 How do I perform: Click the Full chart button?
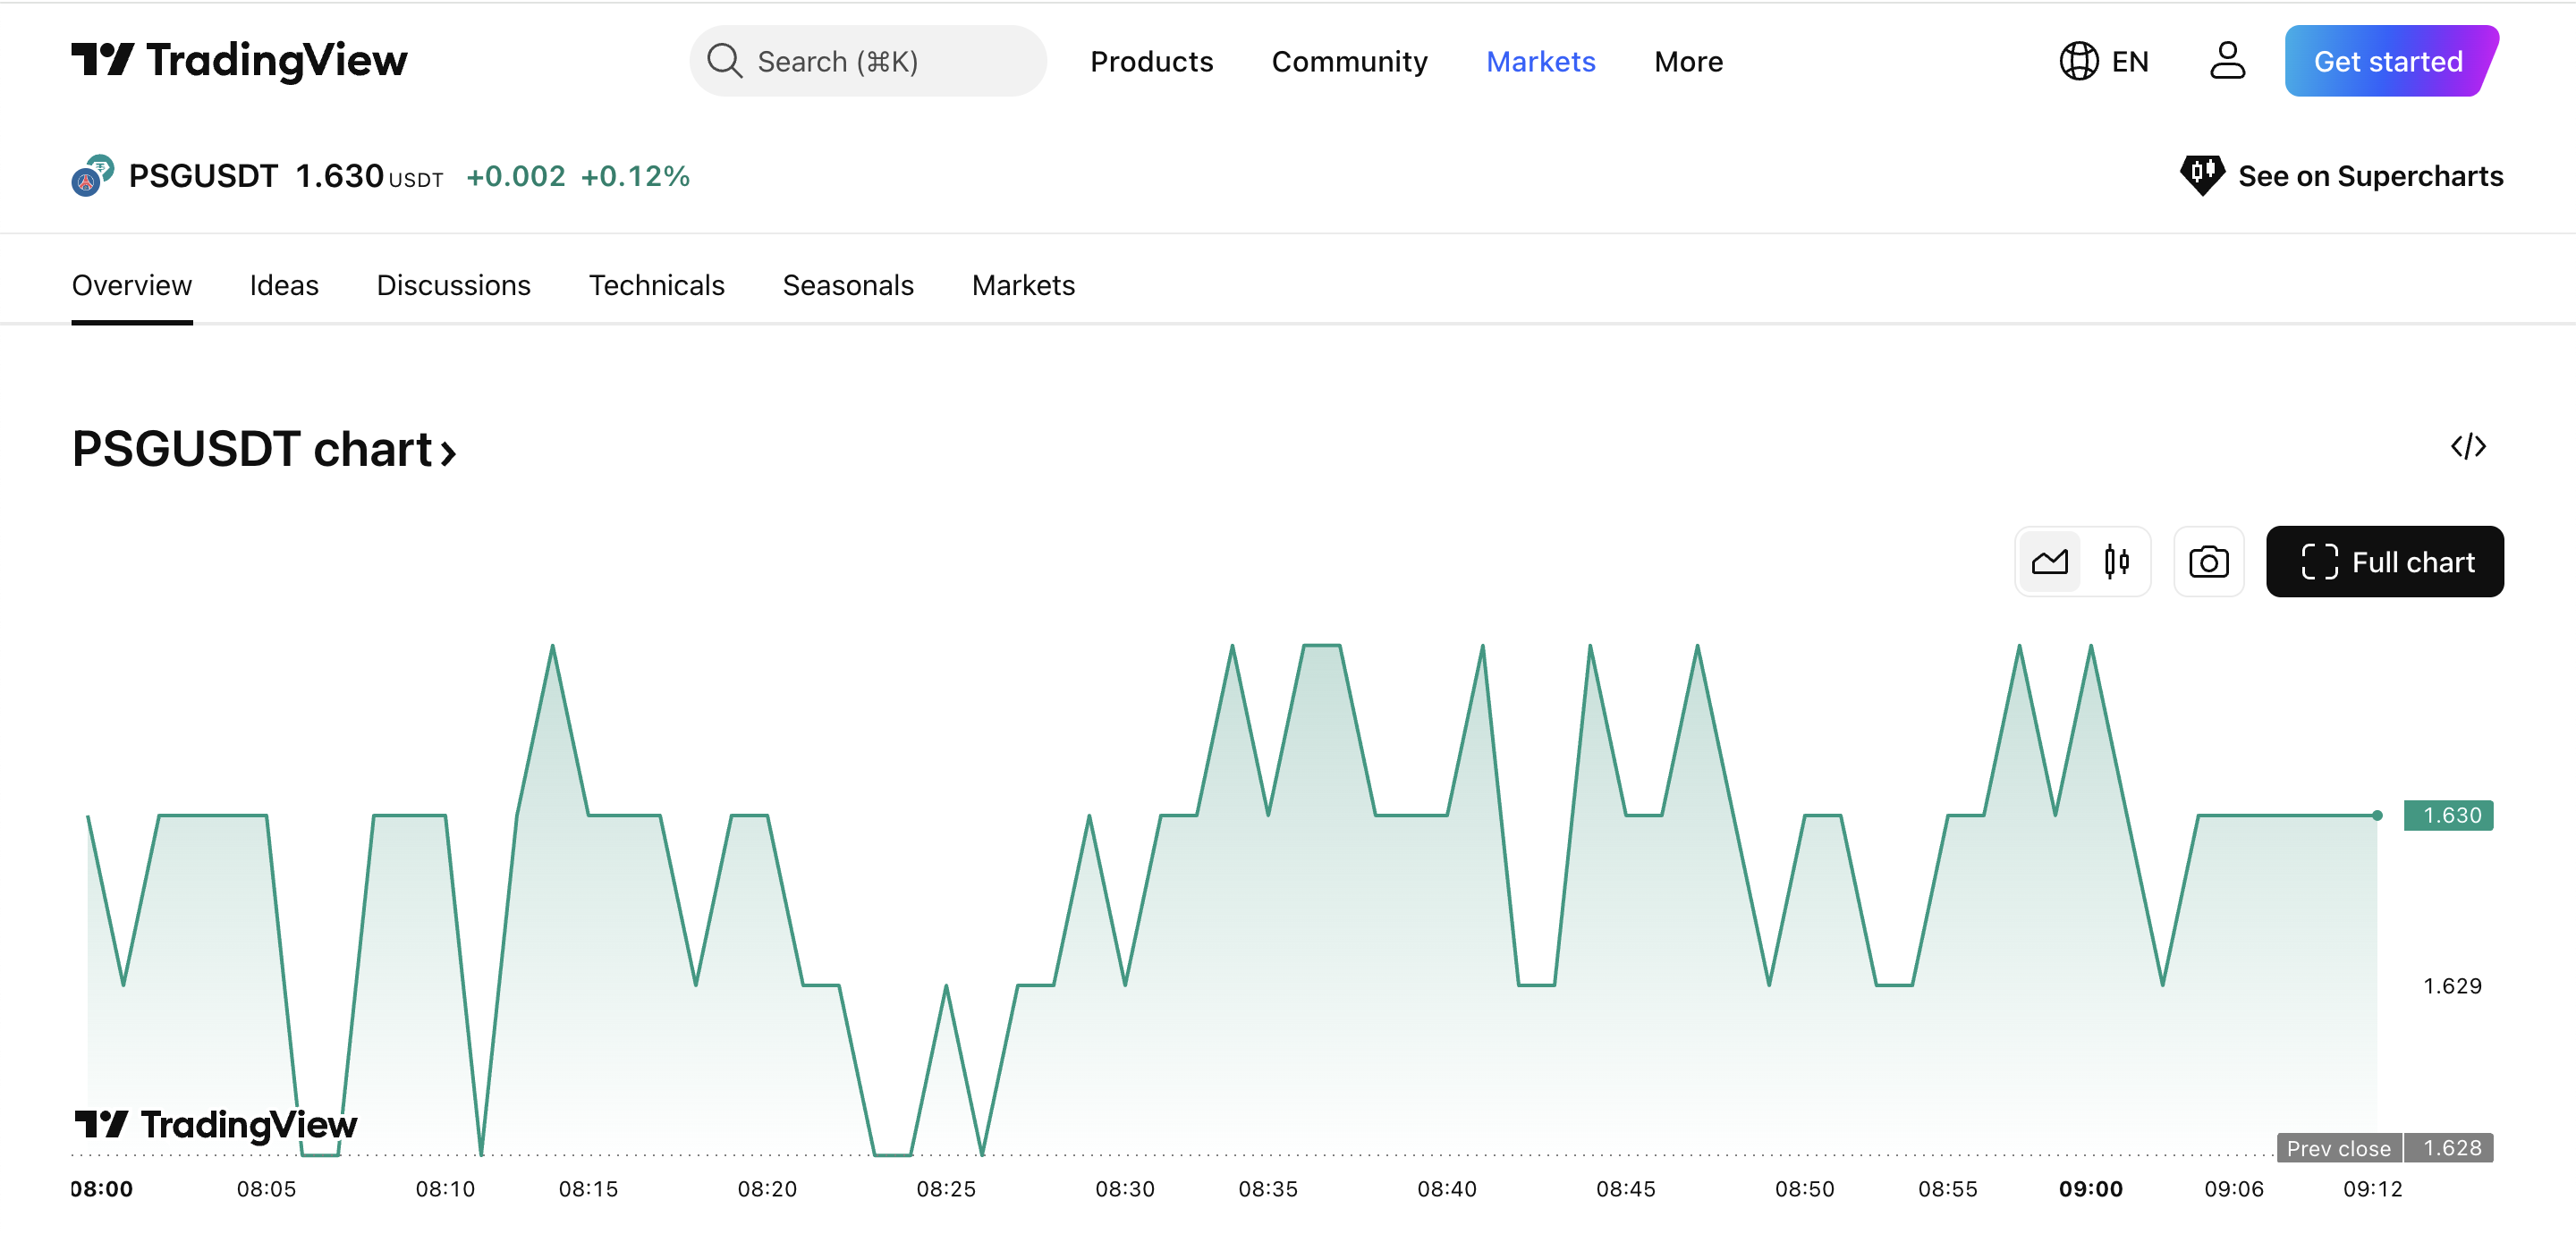(2384, 562)
